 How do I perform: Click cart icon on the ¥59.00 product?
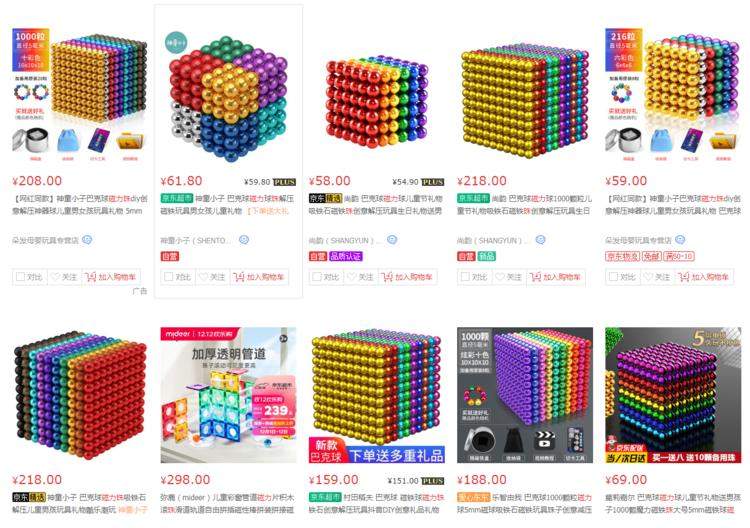click(684, 277)
